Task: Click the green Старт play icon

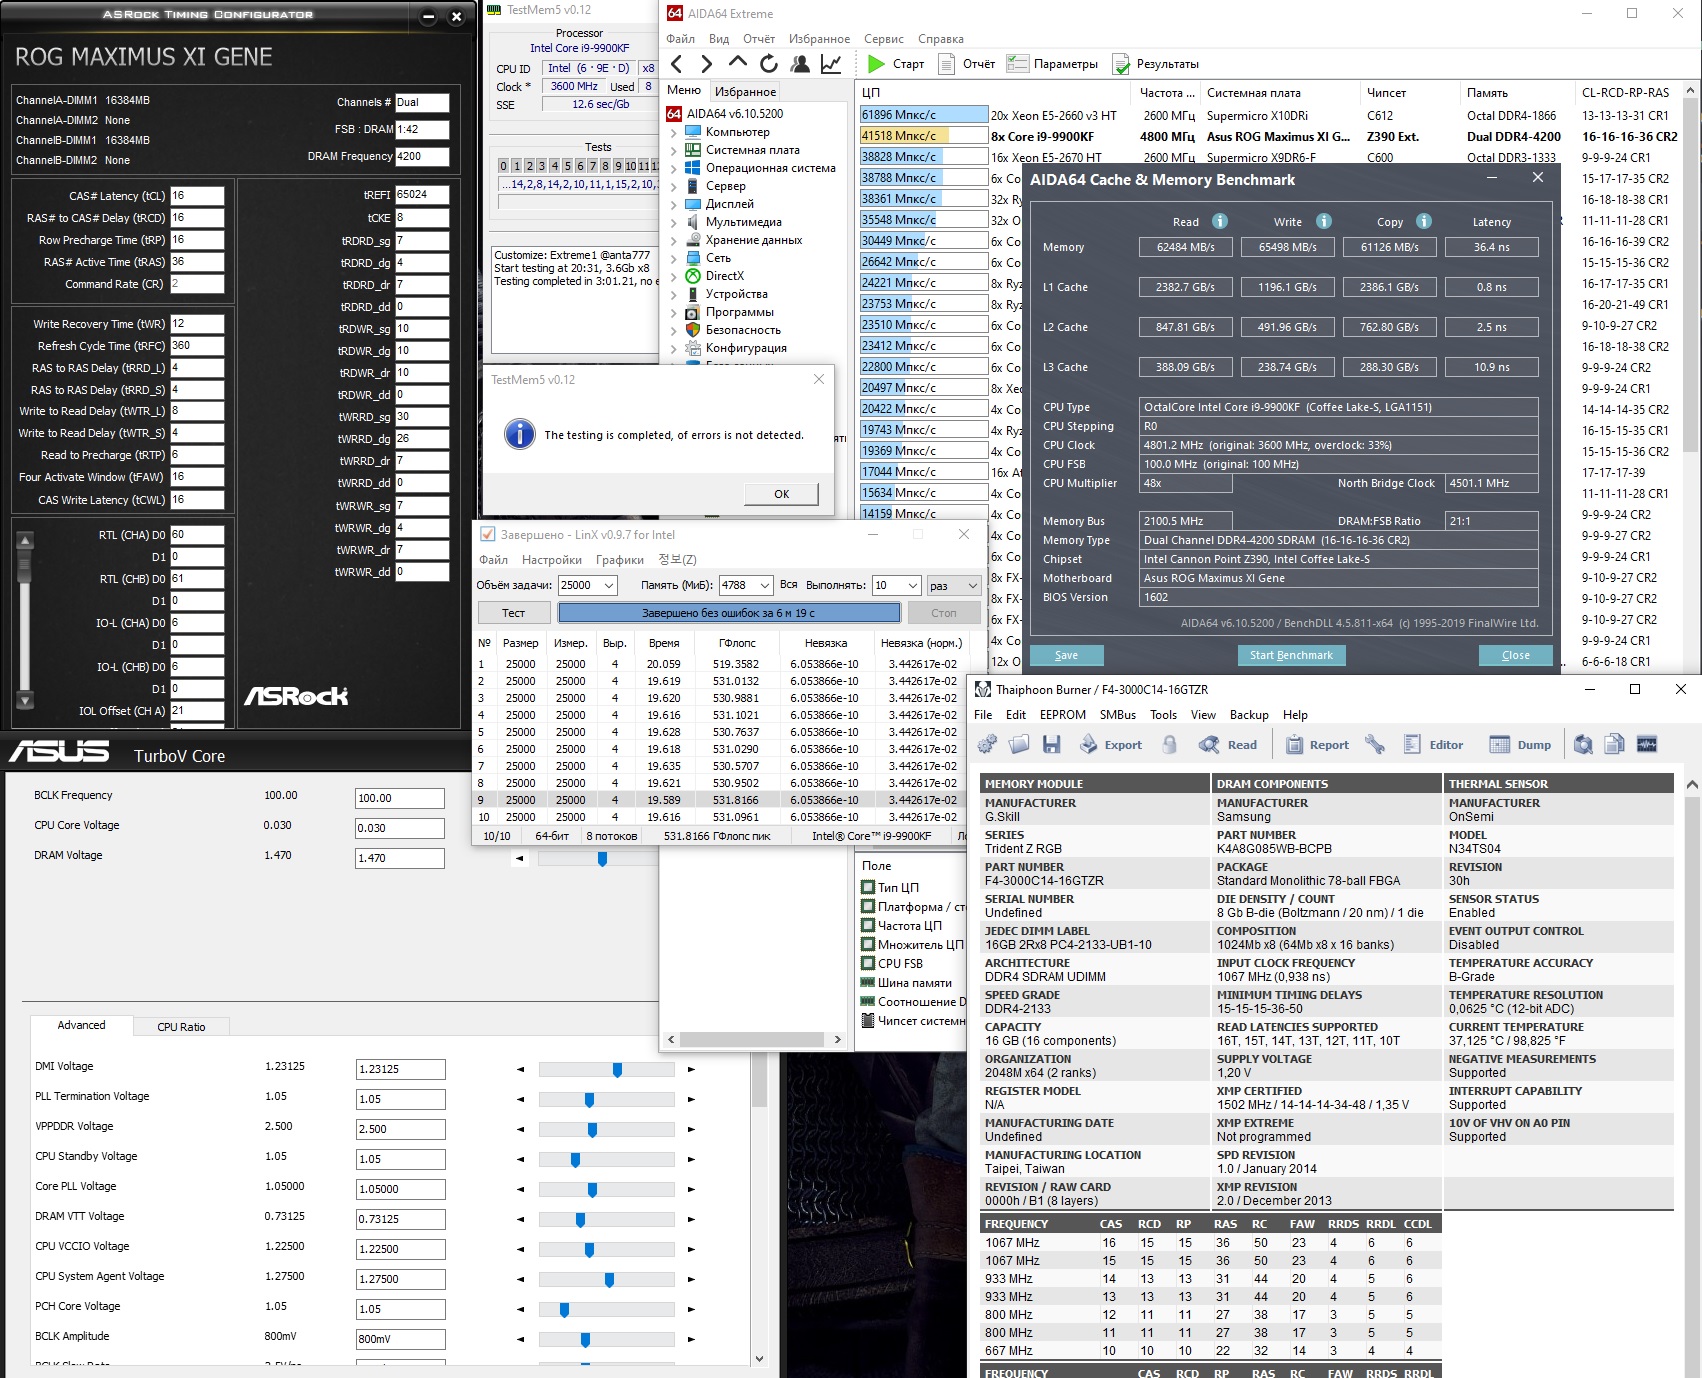Action: pyautogui.click(x=876, y=64)
